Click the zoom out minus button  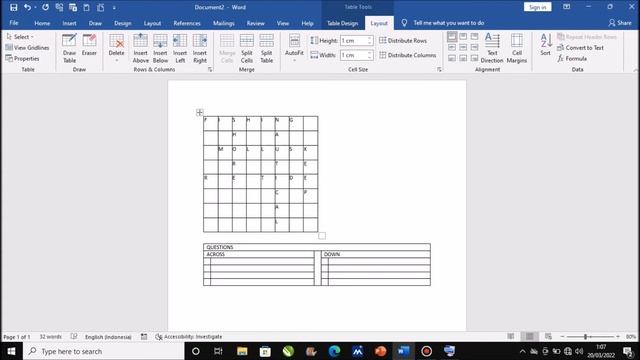click(x=562, y=337)
